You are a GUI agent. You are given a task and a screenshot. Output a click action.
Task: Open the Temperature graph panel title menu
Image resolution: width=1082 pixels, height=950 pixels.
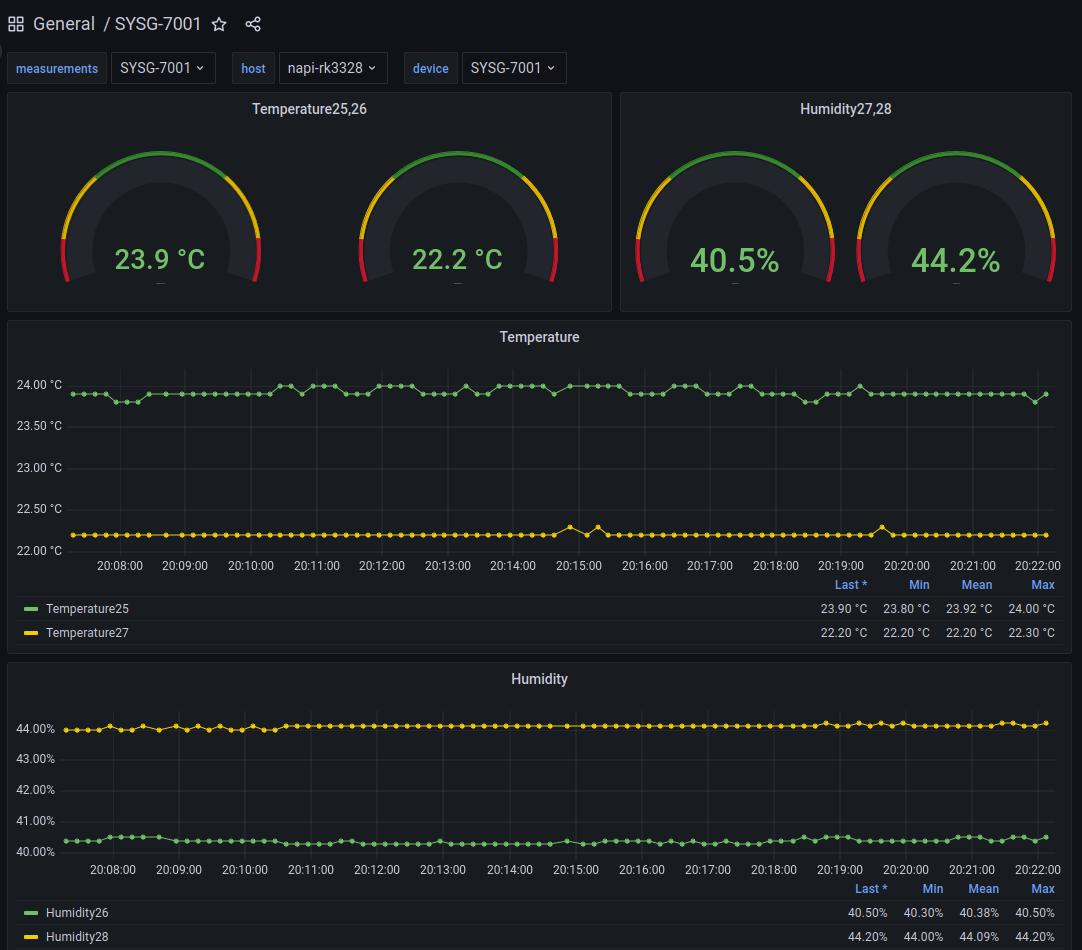[x=539, y=337]
